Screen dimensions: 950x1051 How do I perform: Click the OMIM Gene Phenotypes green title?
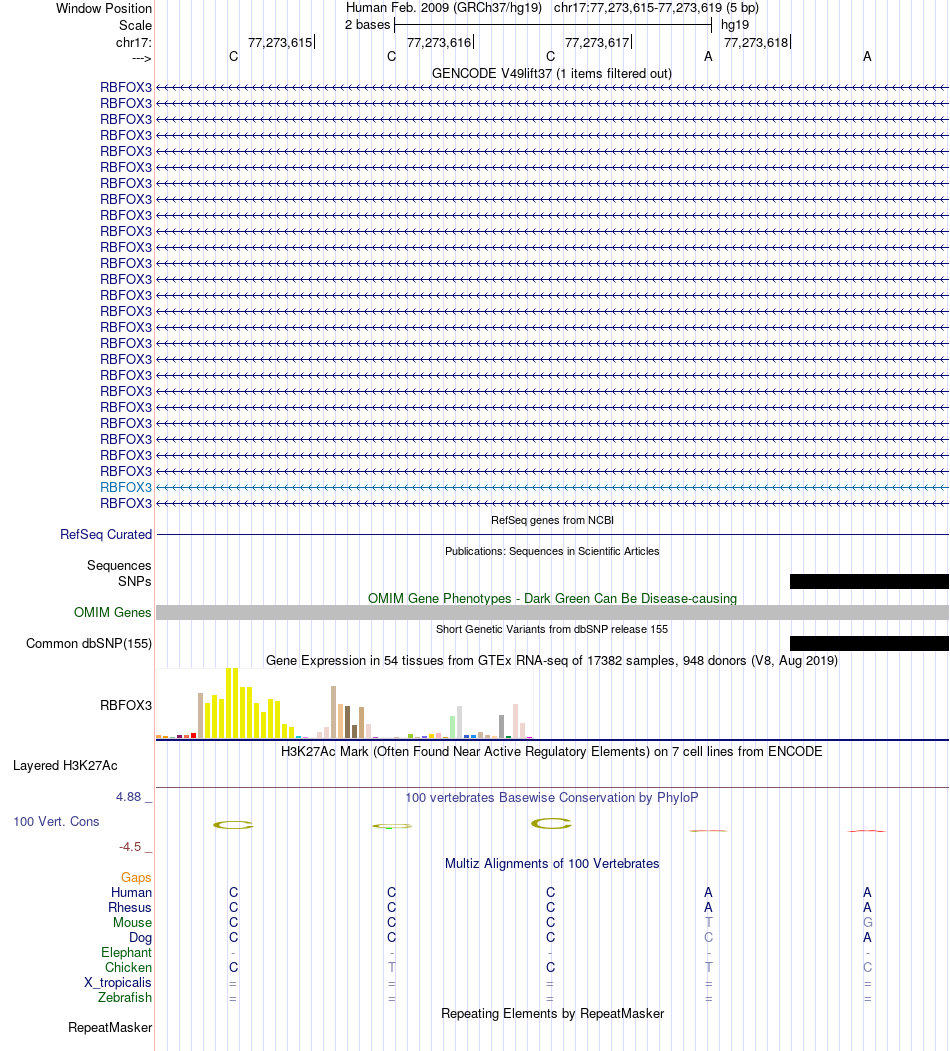coord(552,598)
